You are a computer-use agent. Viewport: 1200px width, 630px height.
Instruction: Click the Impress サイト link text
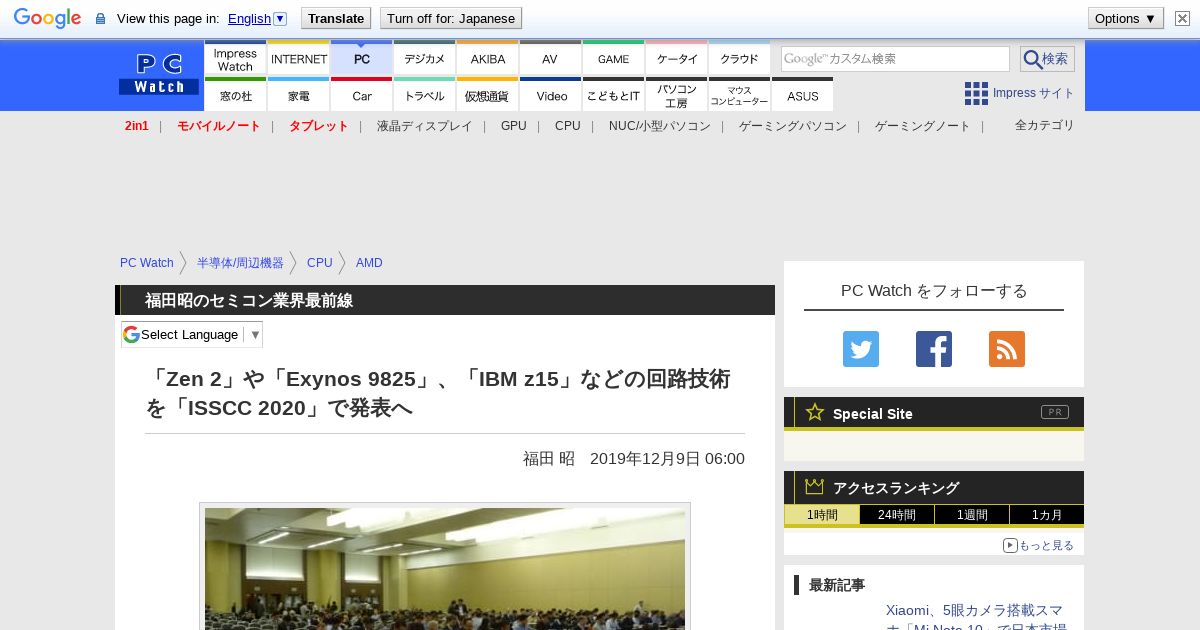pyautogui.click(x=1034, y=93)
